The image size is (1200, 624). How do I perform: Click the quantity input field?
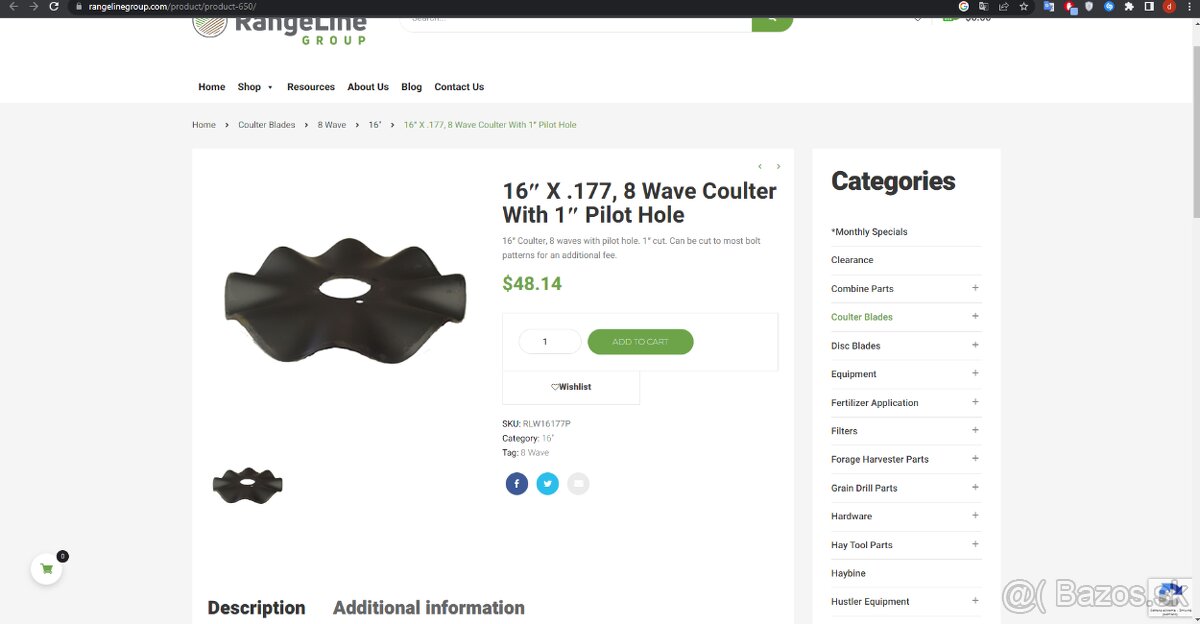pos(550,342)
